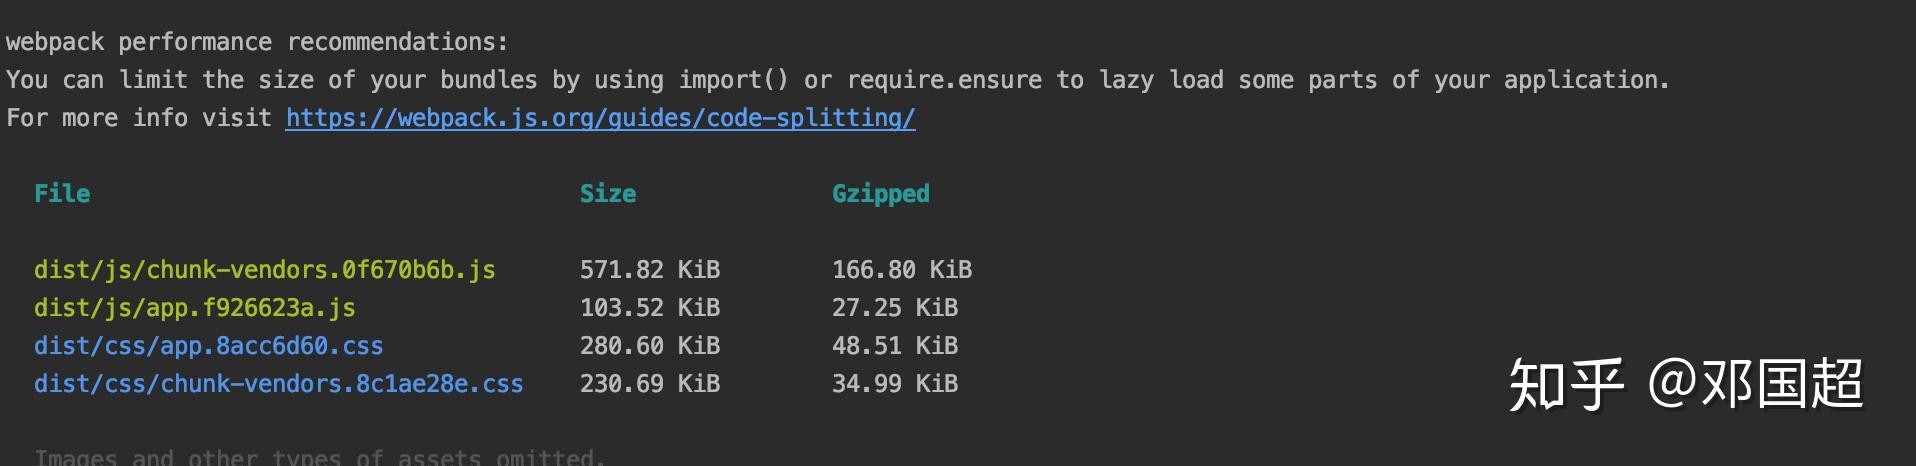Click the 280.60 KiB size value
This screenshot has width=1916, height=466.
pos(649,346)
